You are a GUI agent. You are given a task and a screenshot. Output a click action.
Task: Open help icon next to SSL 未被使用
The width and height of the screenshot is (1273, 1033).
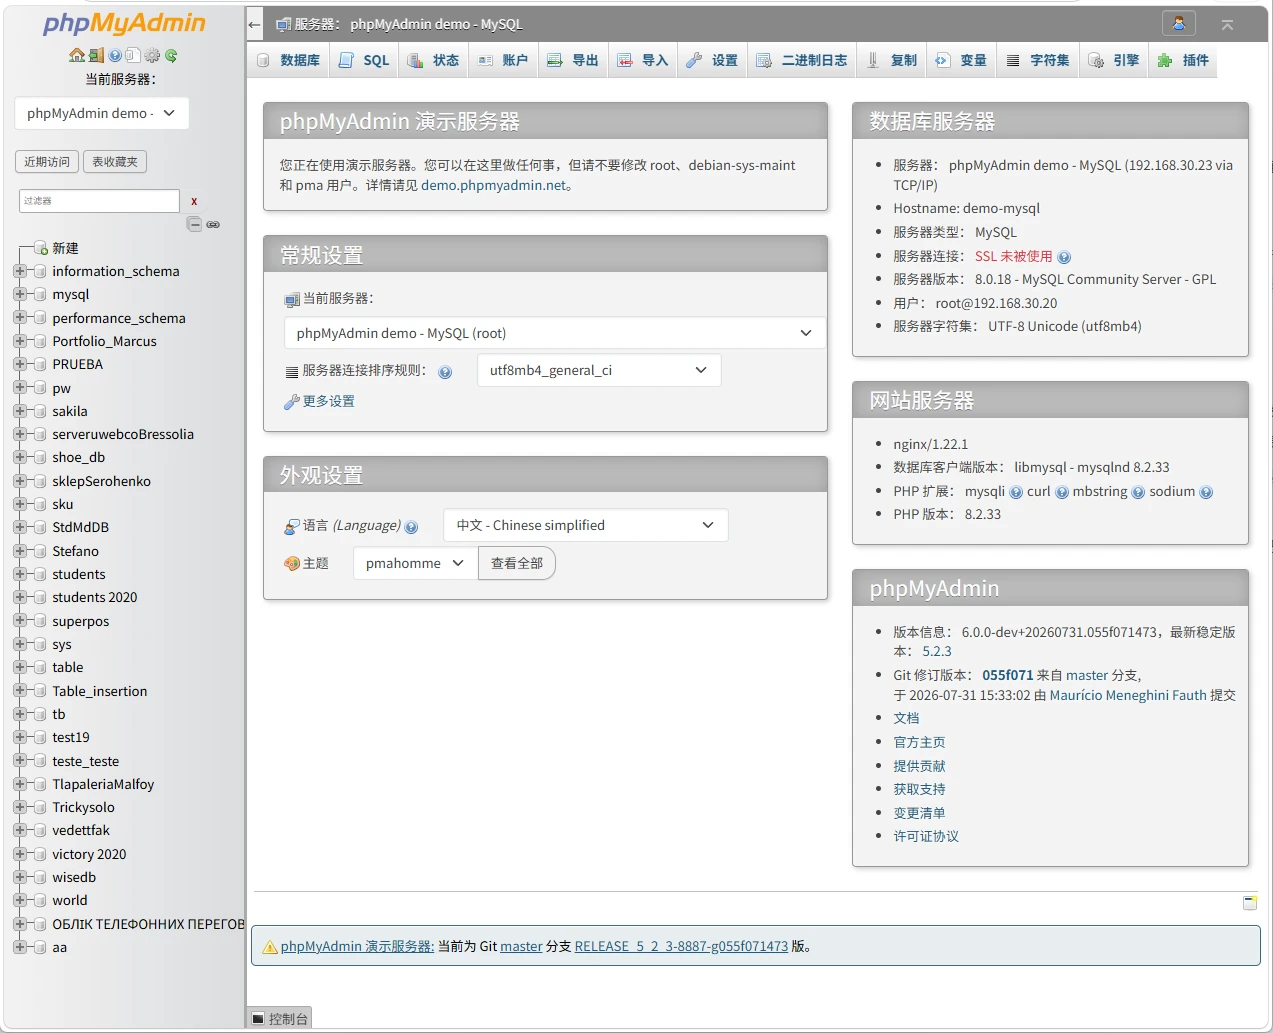pos(1064,257)
